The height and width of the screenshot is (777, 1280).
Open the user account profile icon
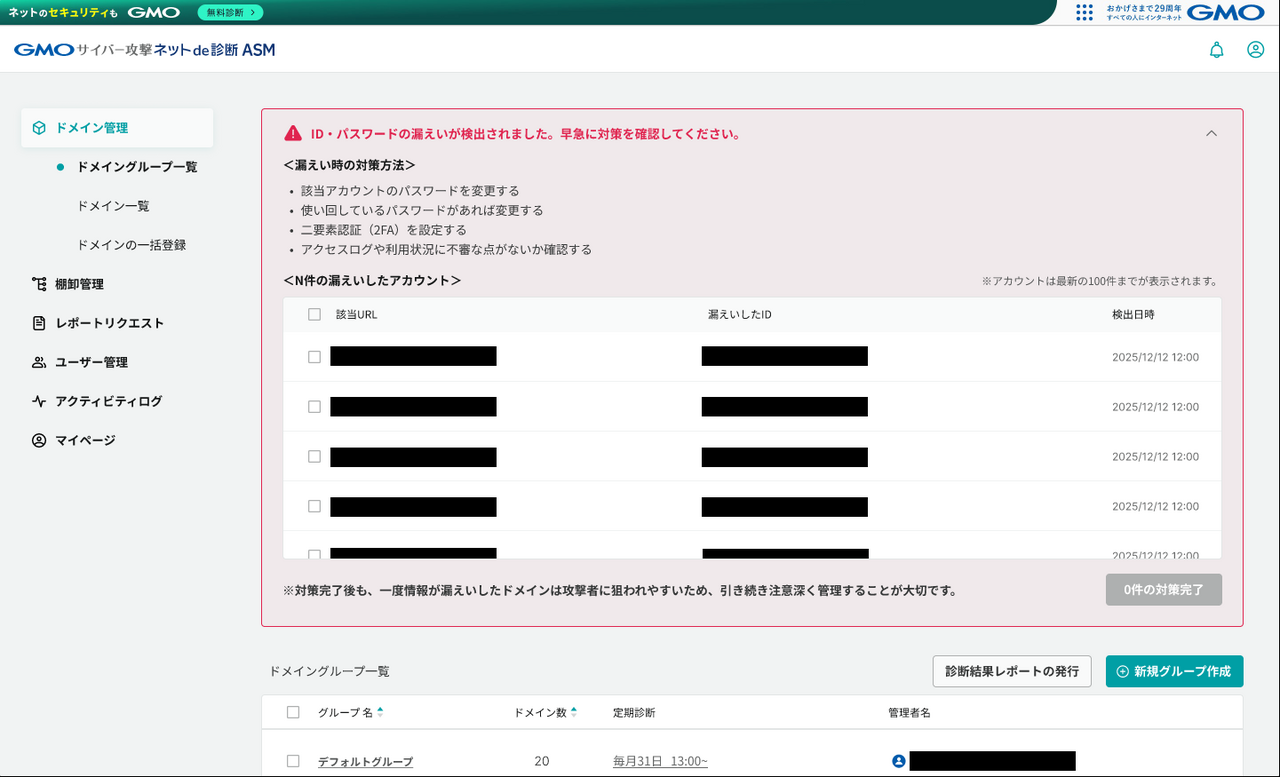1255,50
